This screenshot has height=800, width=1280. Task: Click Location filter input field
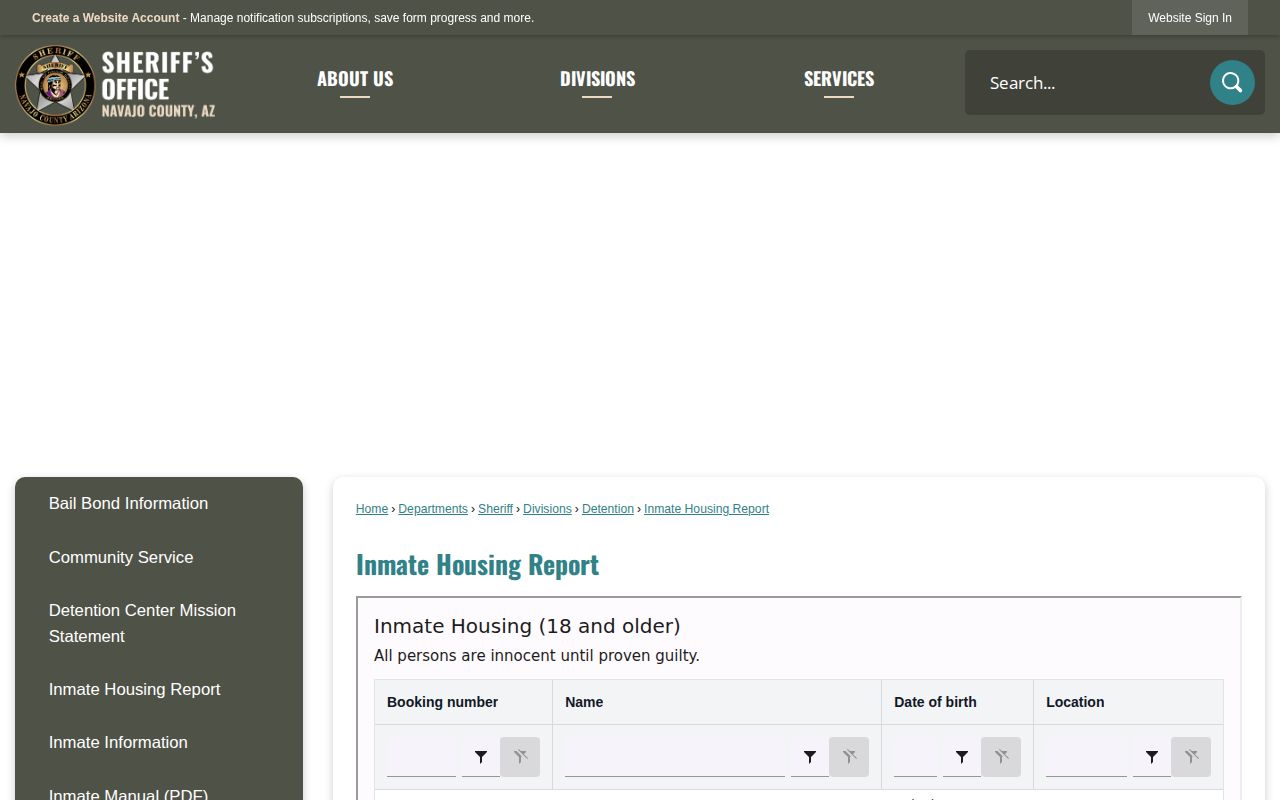click(1086, 757)
